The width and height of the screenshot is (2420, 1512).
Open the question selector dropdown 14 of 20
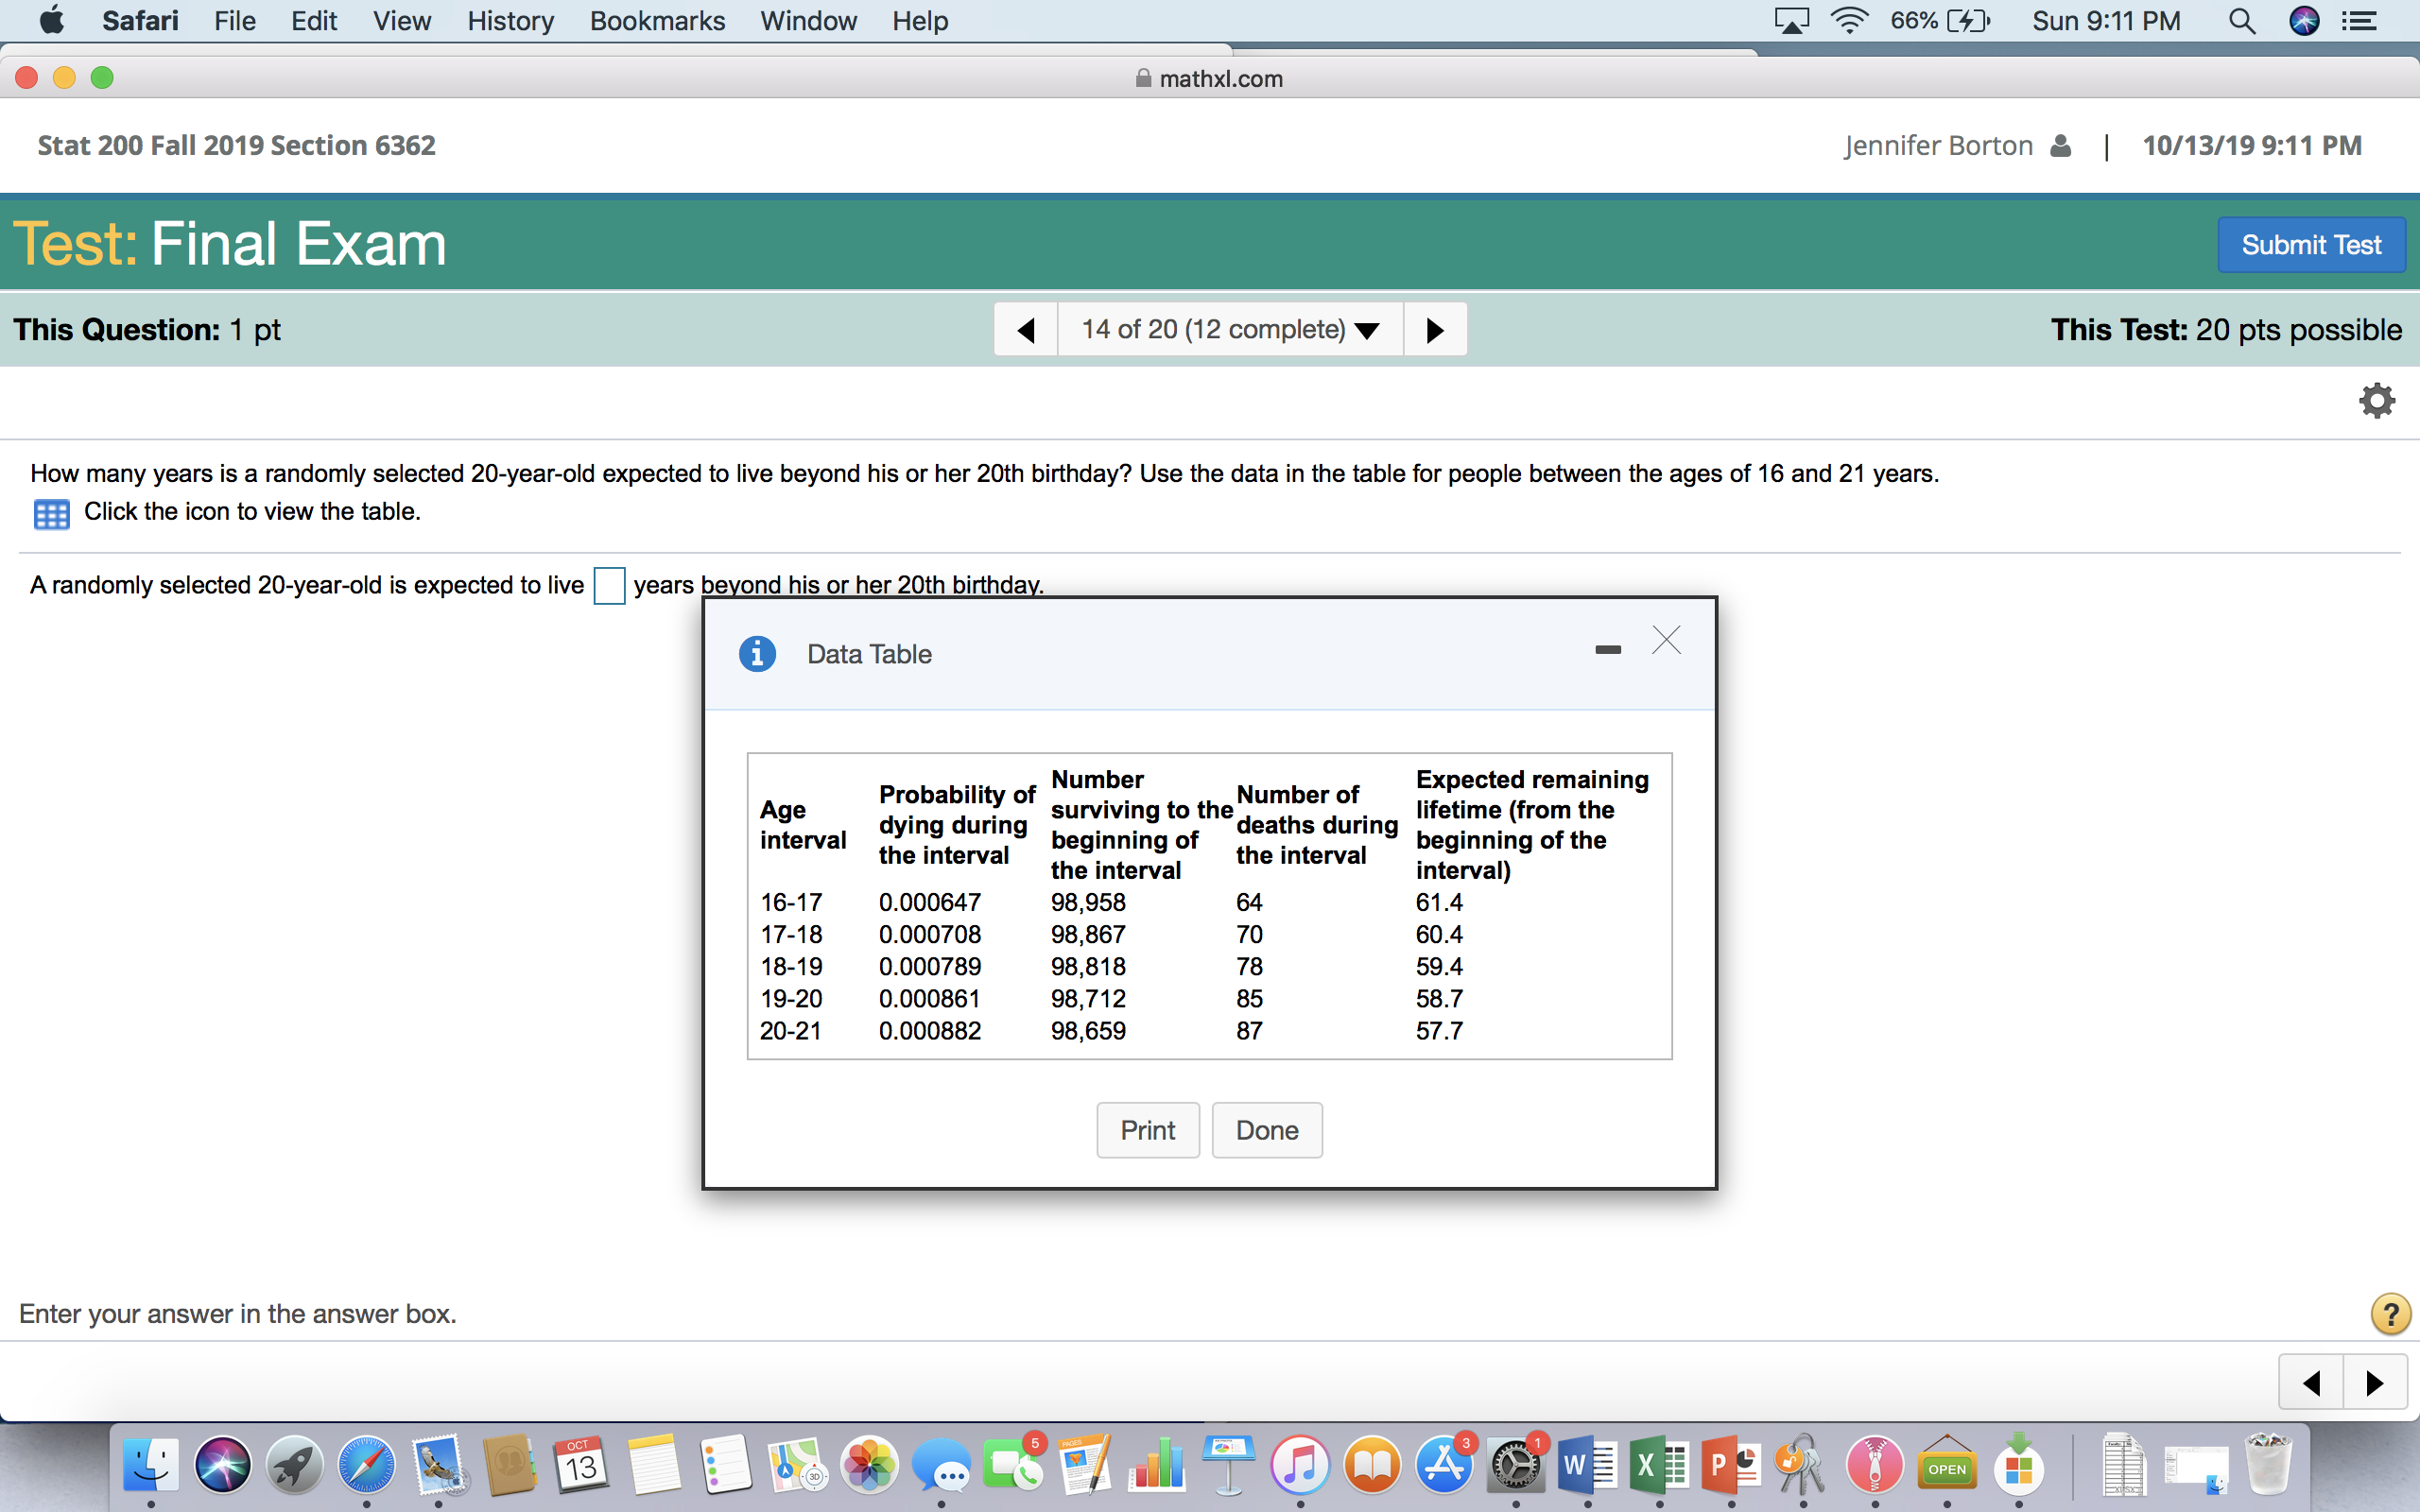(x=1230, y=330)
